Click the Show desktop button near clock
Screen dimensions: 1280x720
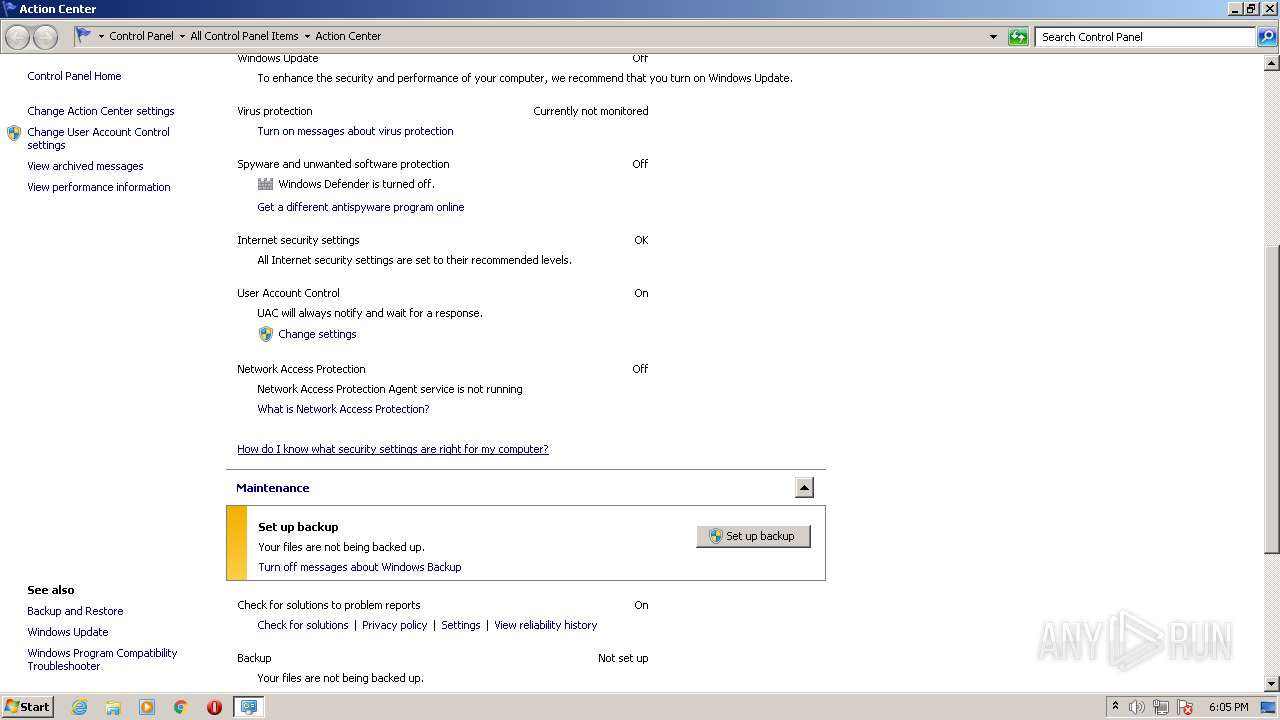click(x=1268, y=707)
